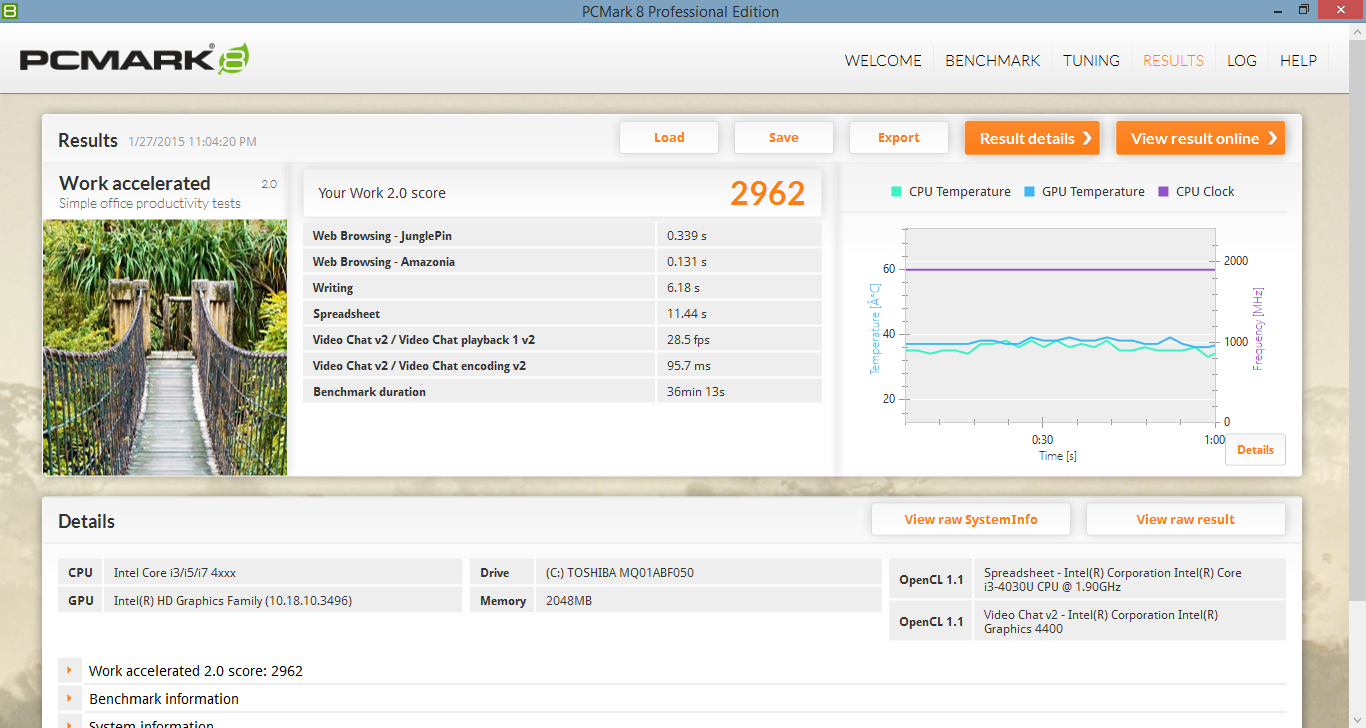
Task: Switch to the BENCHMARK tab
Action: coord(993,60)
